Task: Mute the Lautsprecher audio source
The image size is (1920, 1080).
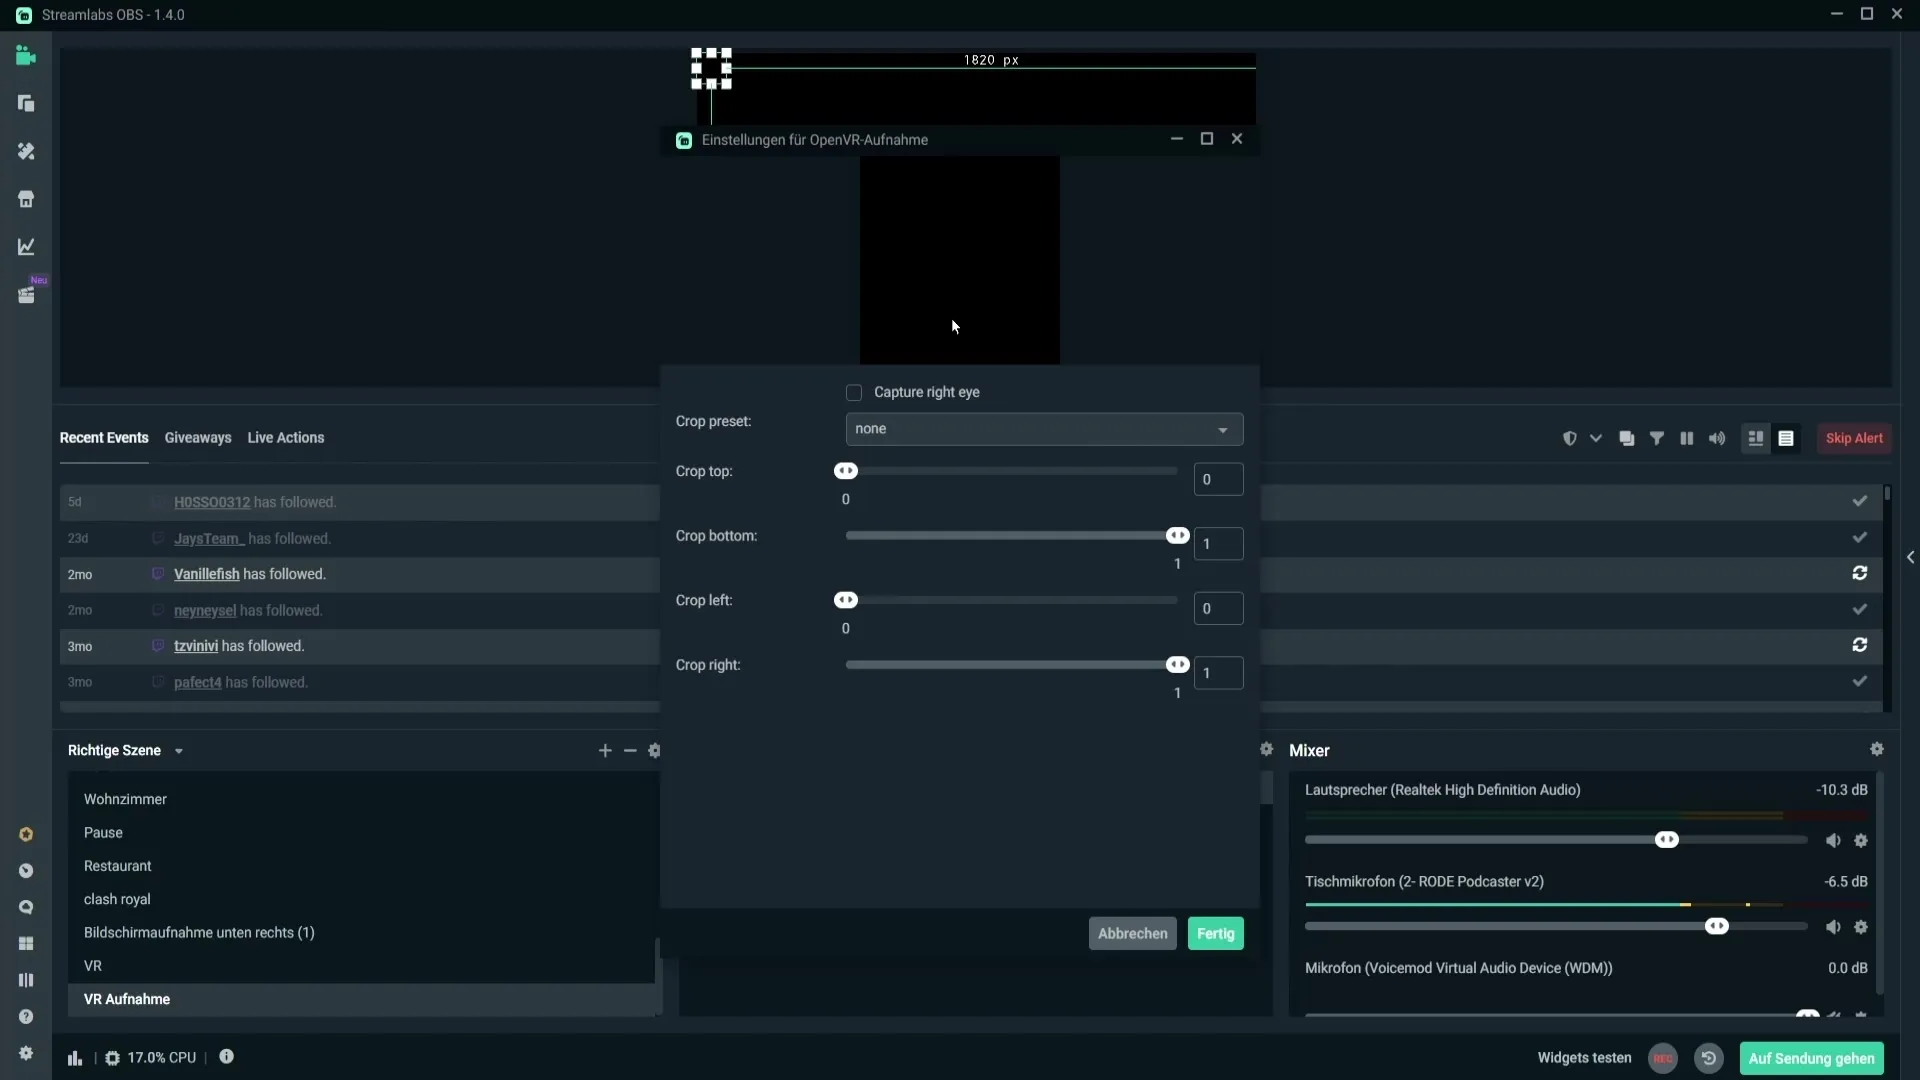Action: click(1833, 841)
